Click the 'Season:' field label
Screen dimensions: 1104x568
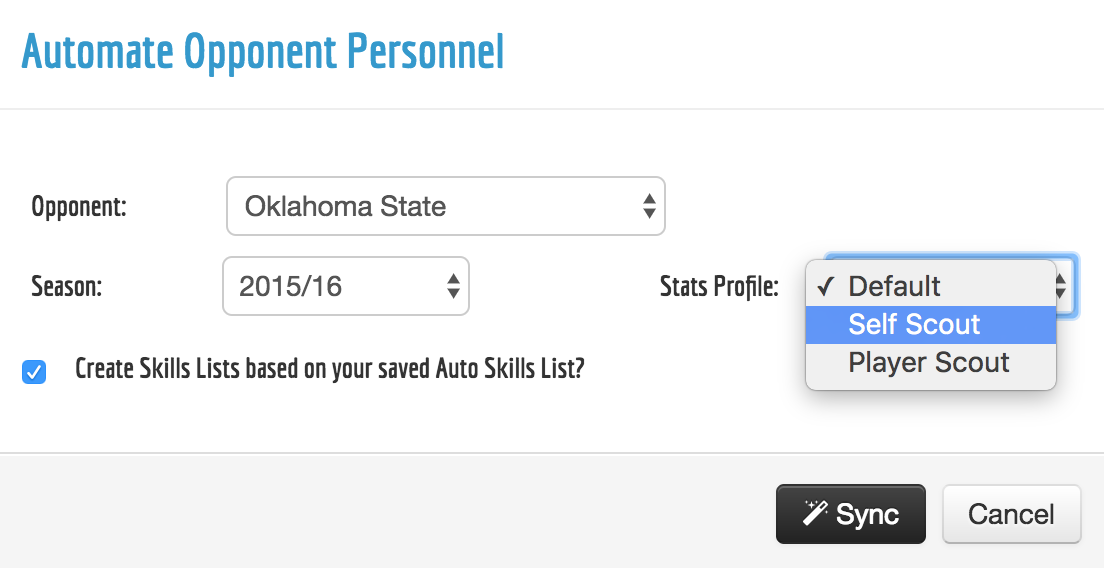68,288
